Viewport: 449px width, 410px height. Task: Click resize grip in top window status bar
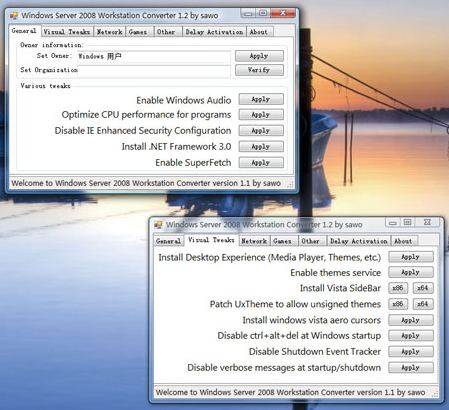tap(290, 185)
